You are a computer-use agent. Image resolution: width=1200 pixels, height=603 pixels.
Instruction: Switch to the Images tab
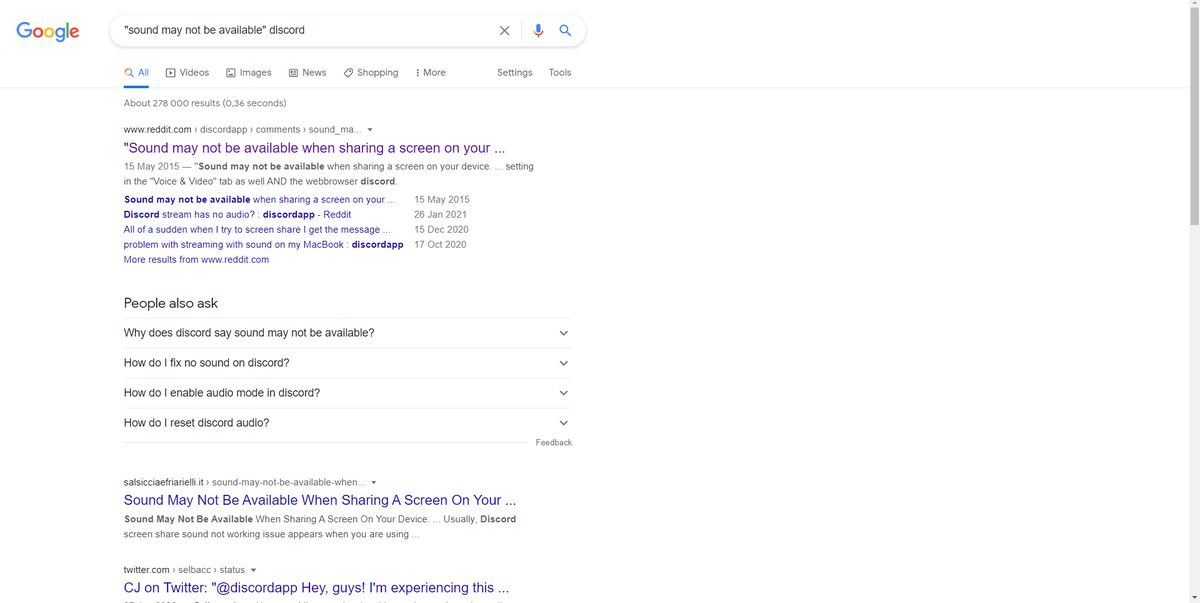point(249,73)
